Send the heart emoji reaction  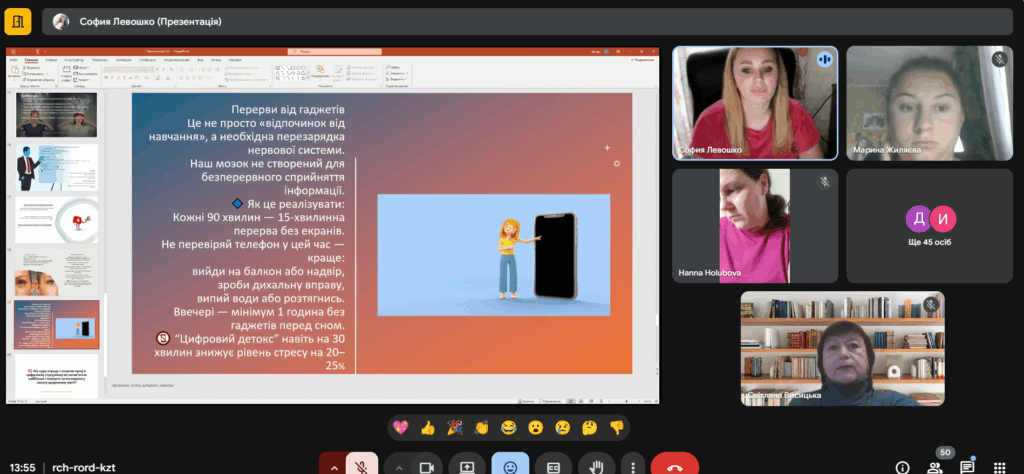401,428
